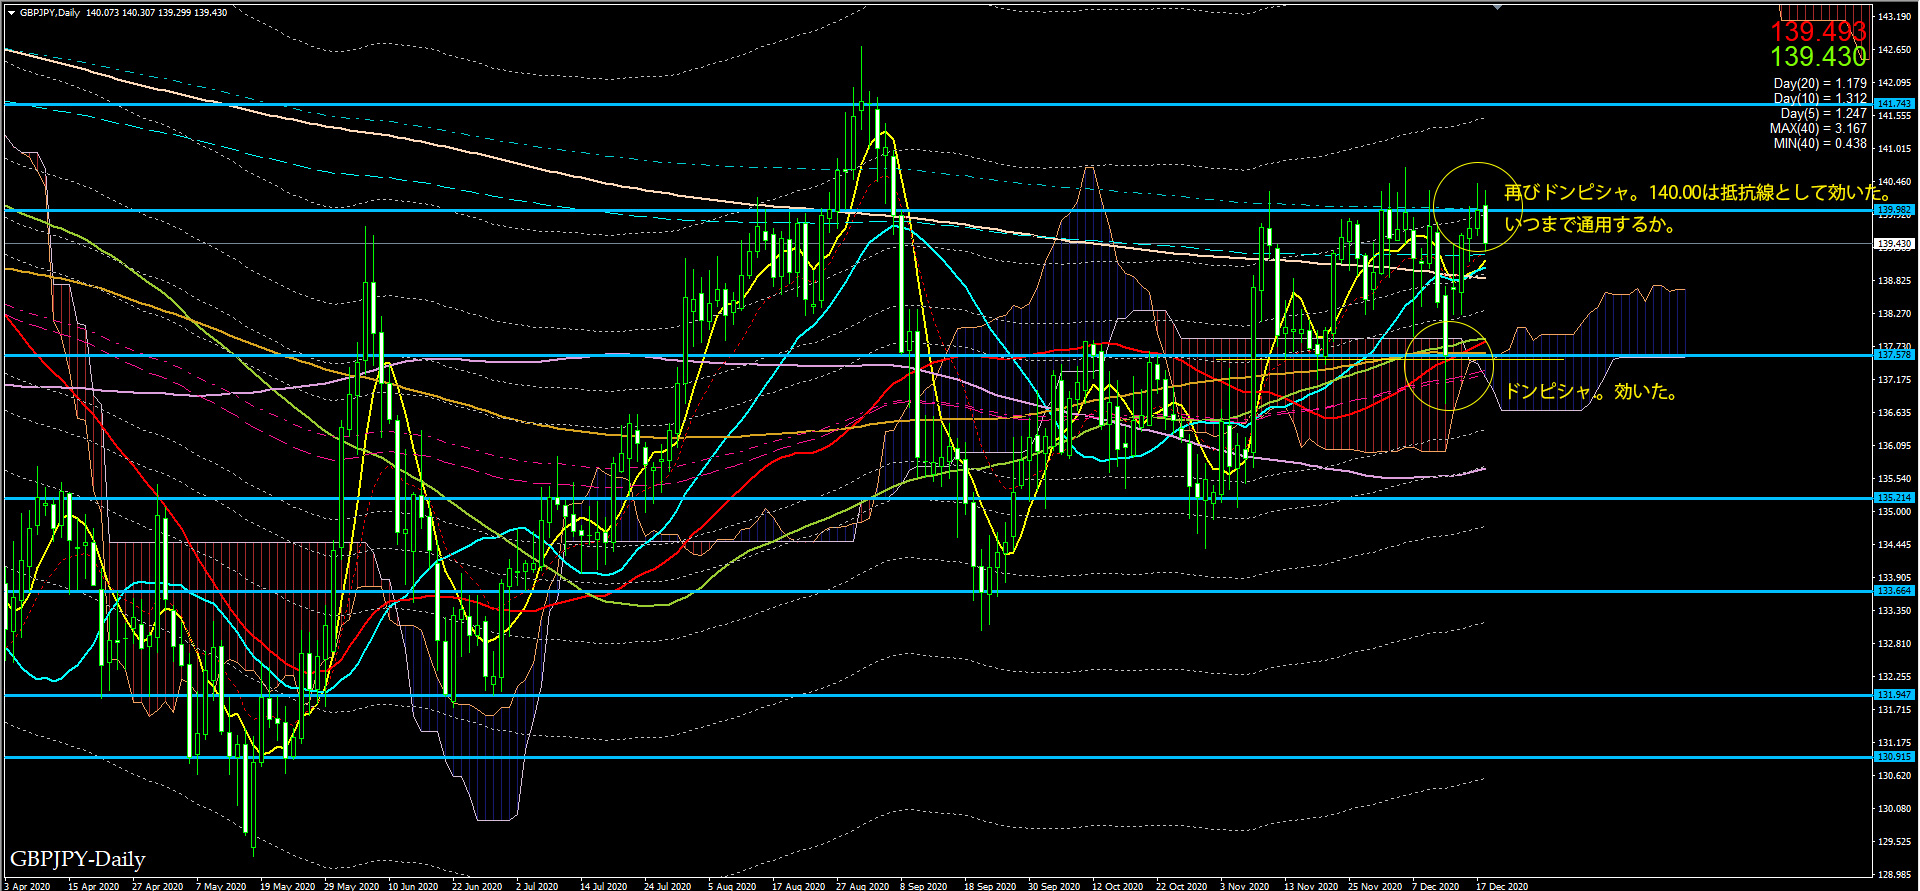Click the 131.947 horizontal line price tag

1894,695
